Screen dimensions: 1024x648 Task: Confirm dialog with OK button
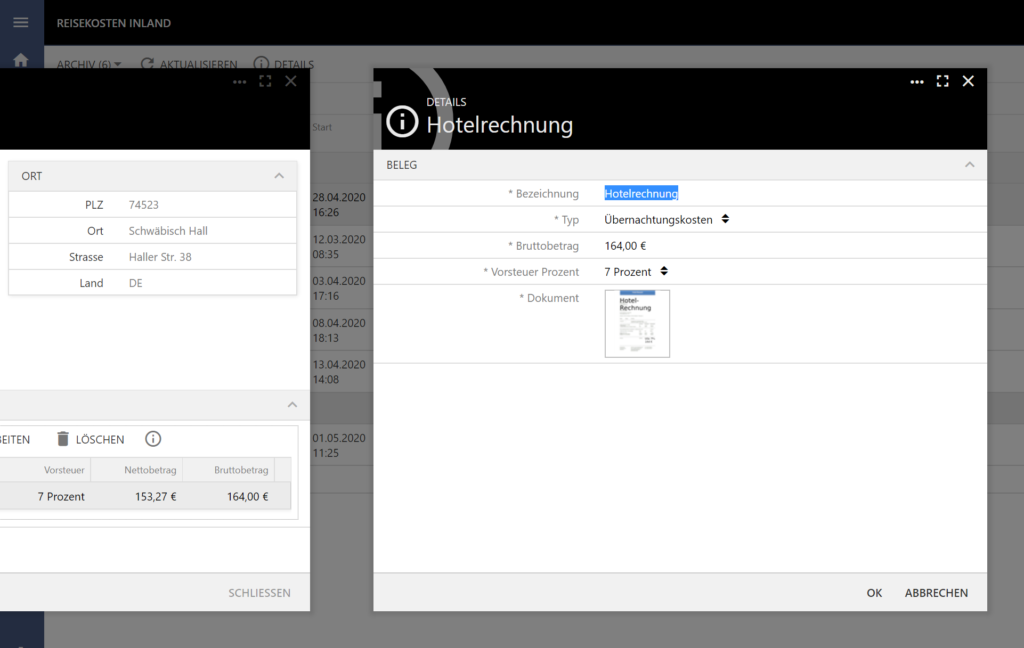(x=874, y=593)
